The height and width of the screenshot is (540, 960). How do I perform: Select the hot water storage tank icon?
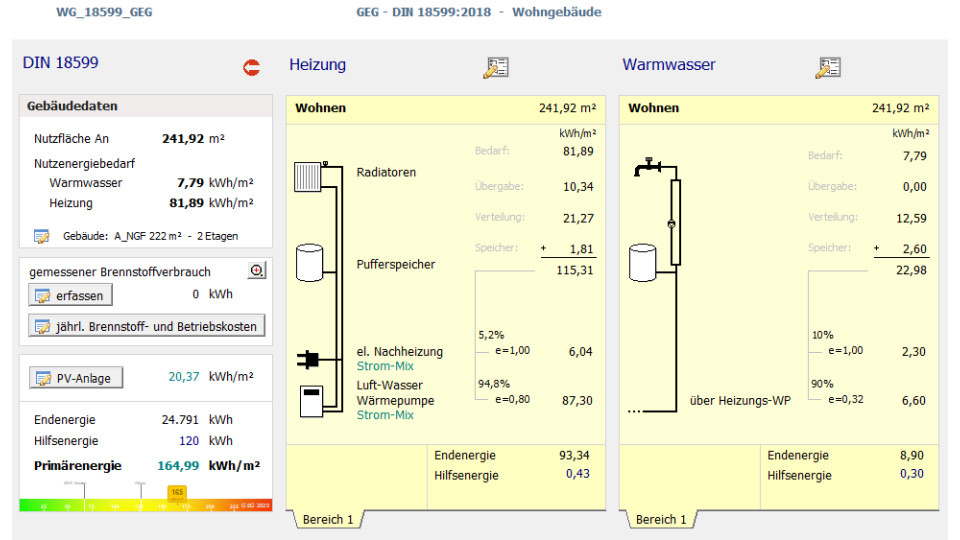pyautogui.click(x=641, y=262)
